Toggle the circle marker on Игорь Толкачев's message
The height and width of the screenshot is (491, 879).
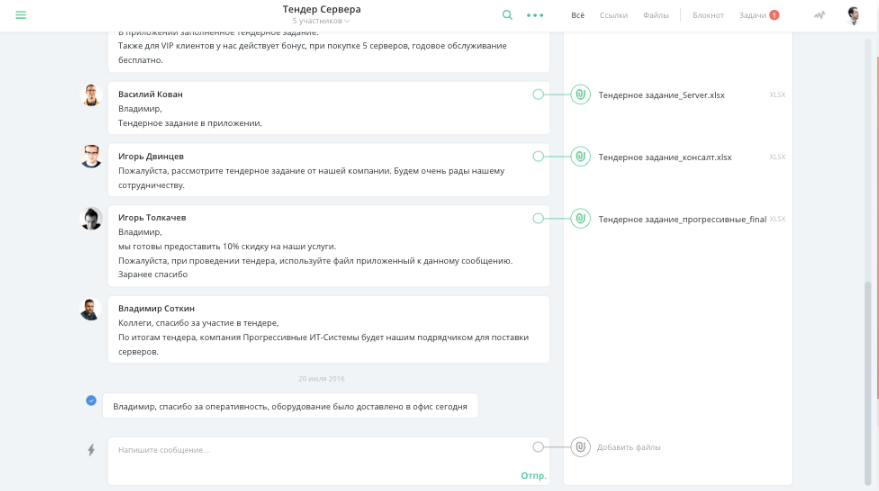538,218
